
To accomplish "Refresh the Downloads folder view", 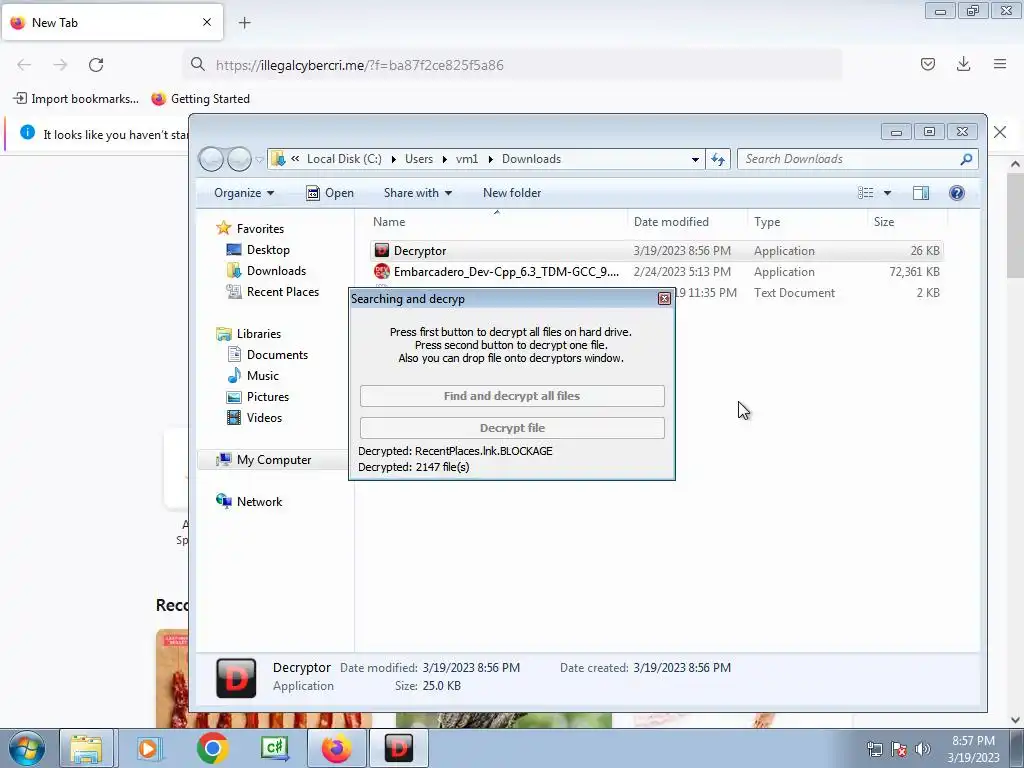I will pos(718,159).
